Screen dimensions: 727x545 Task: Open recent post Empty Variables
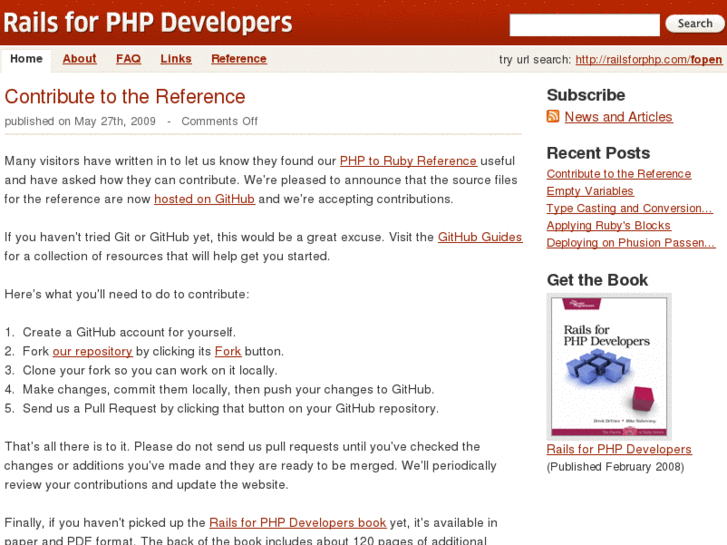[590, 191]
